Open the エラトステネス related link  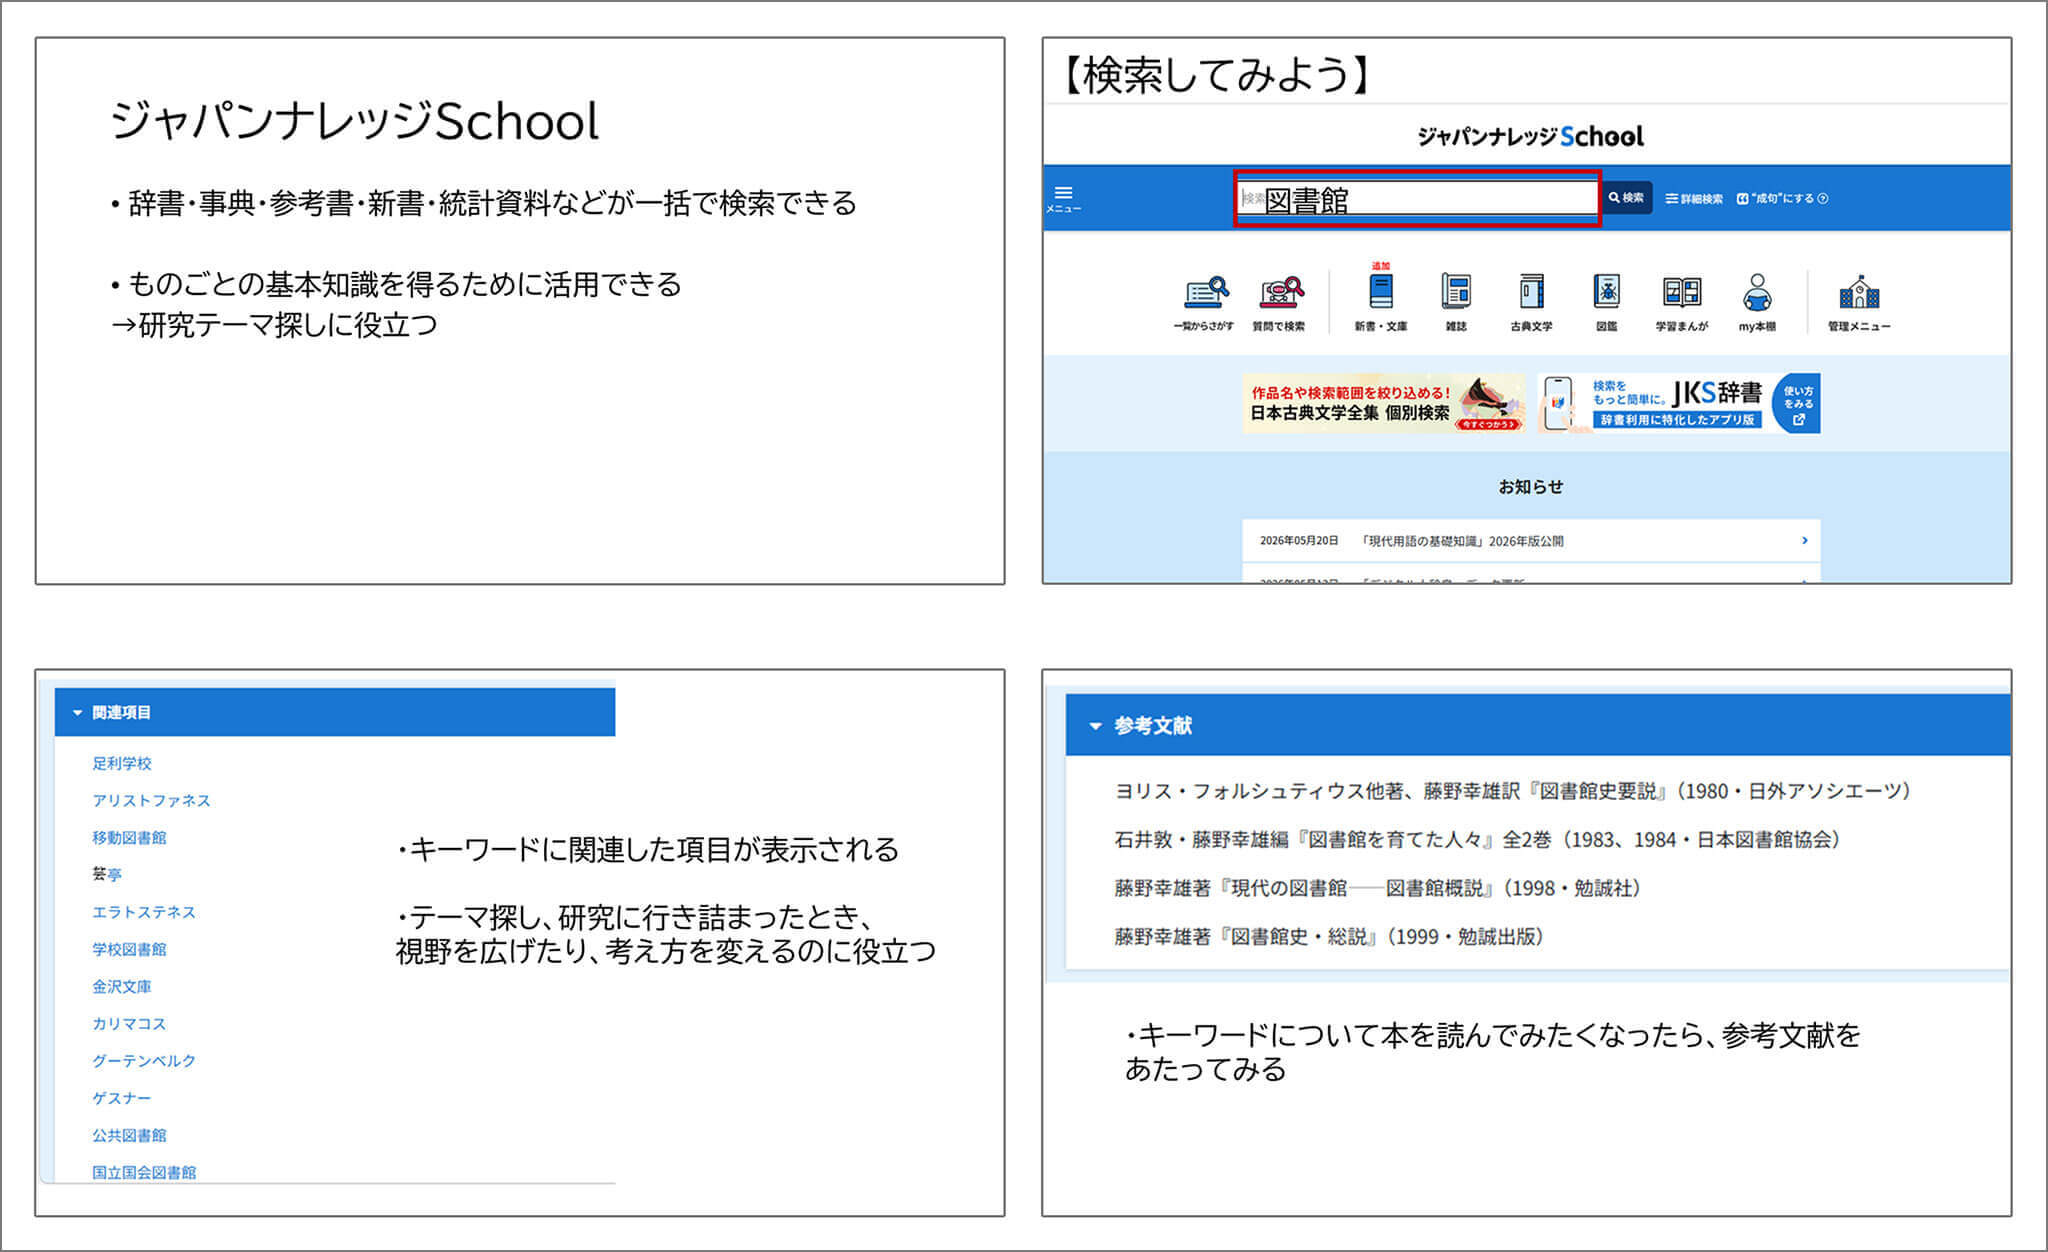[x=144, y=912]
